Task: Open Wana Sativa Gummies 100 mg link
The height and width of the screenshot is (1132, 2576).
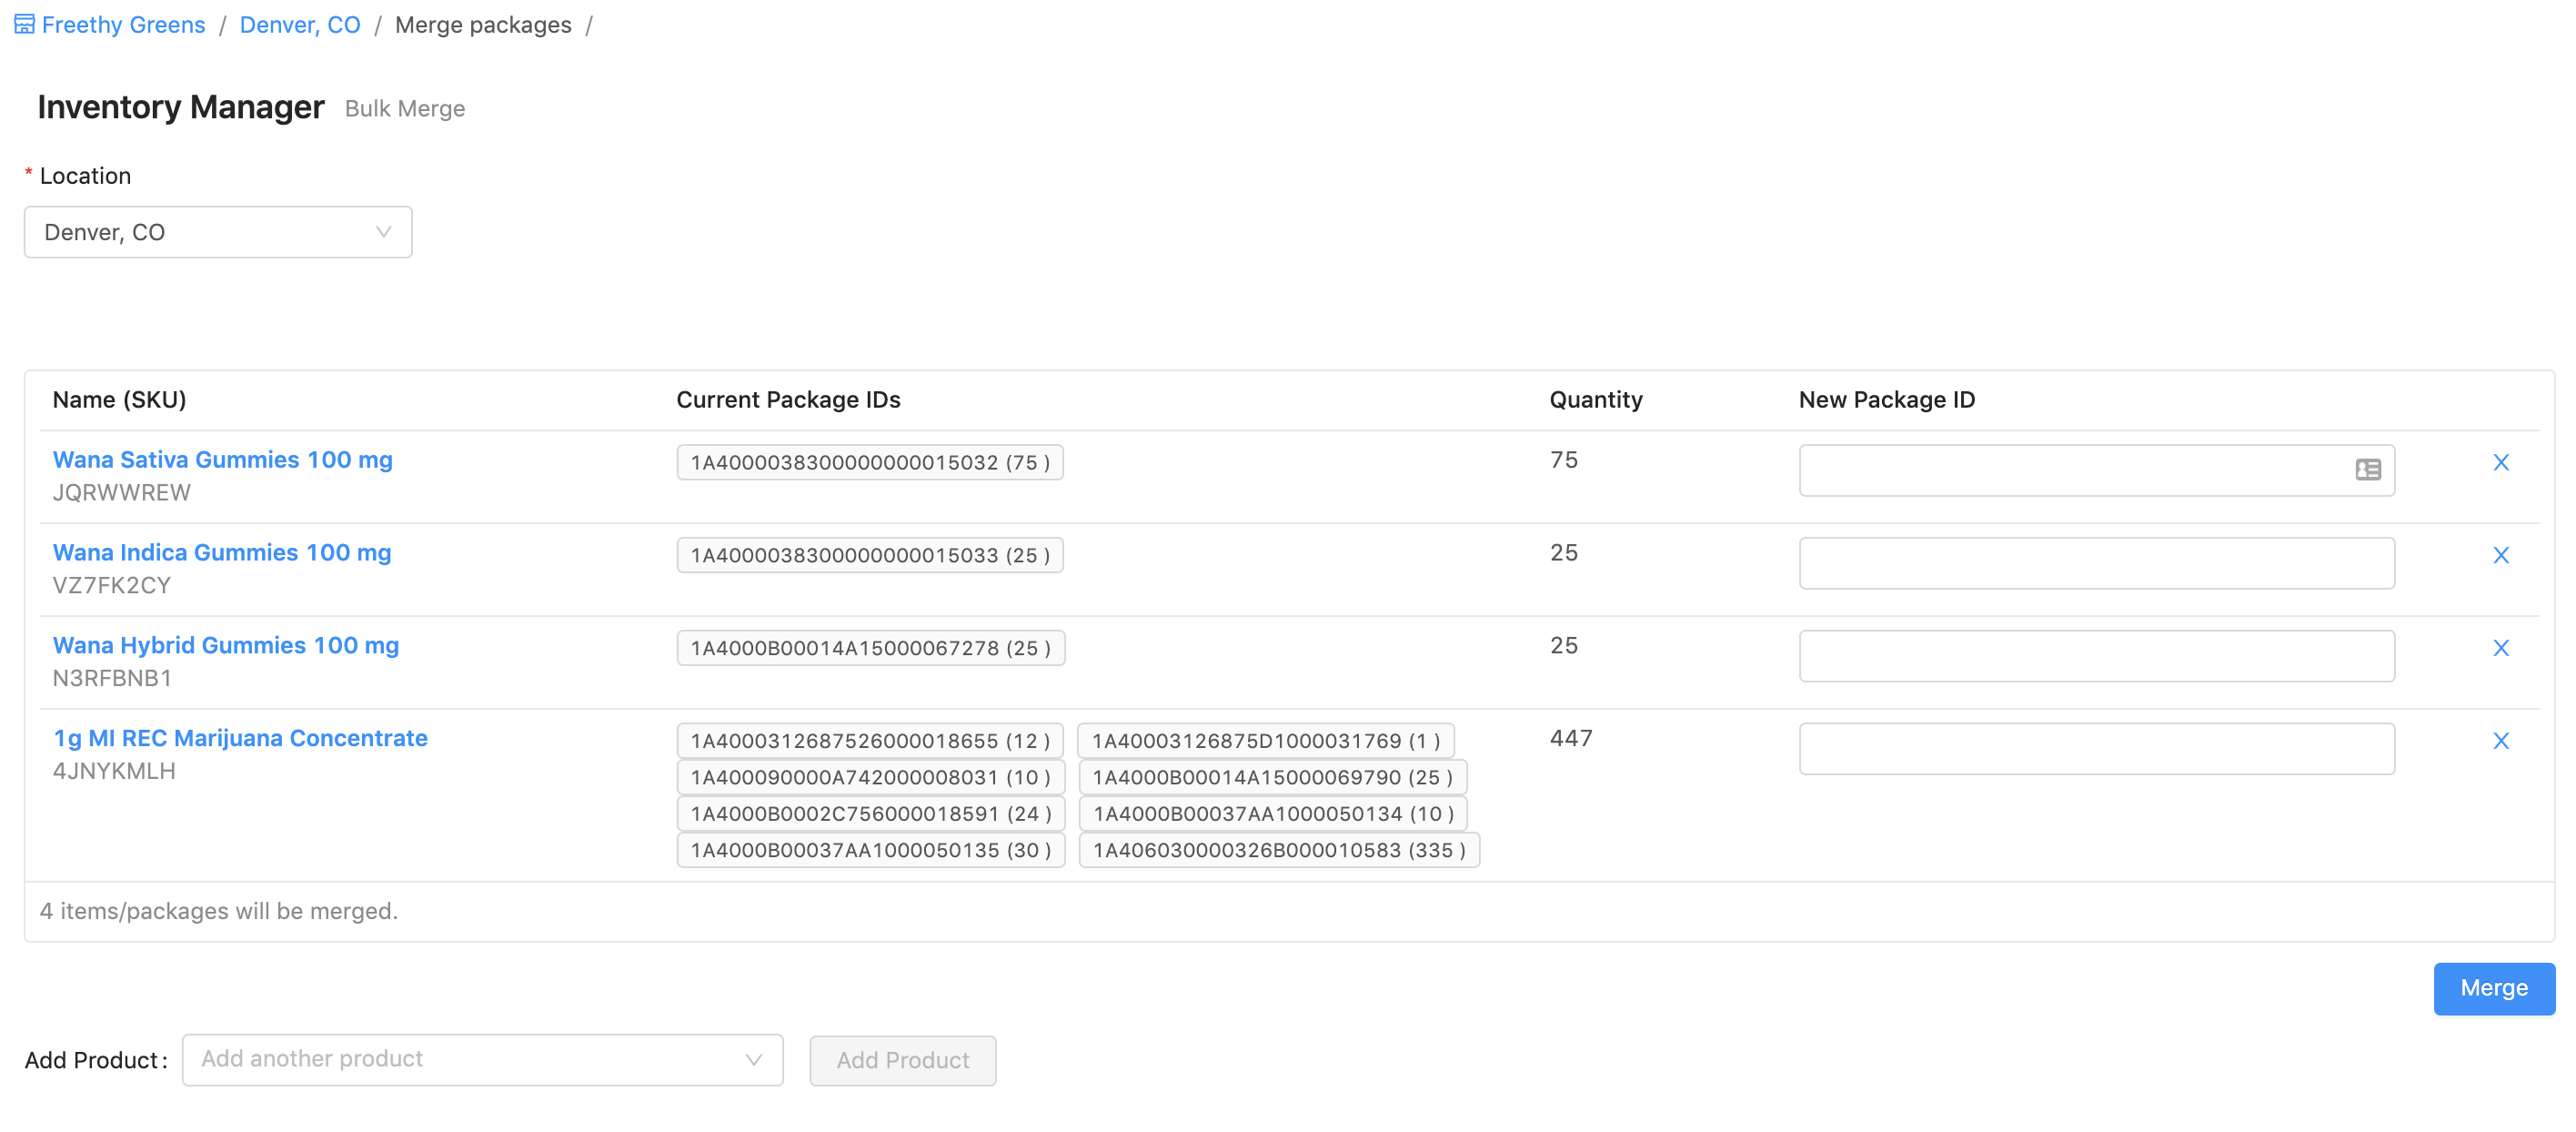Action: pyautogui.click(x=222, y=459)
